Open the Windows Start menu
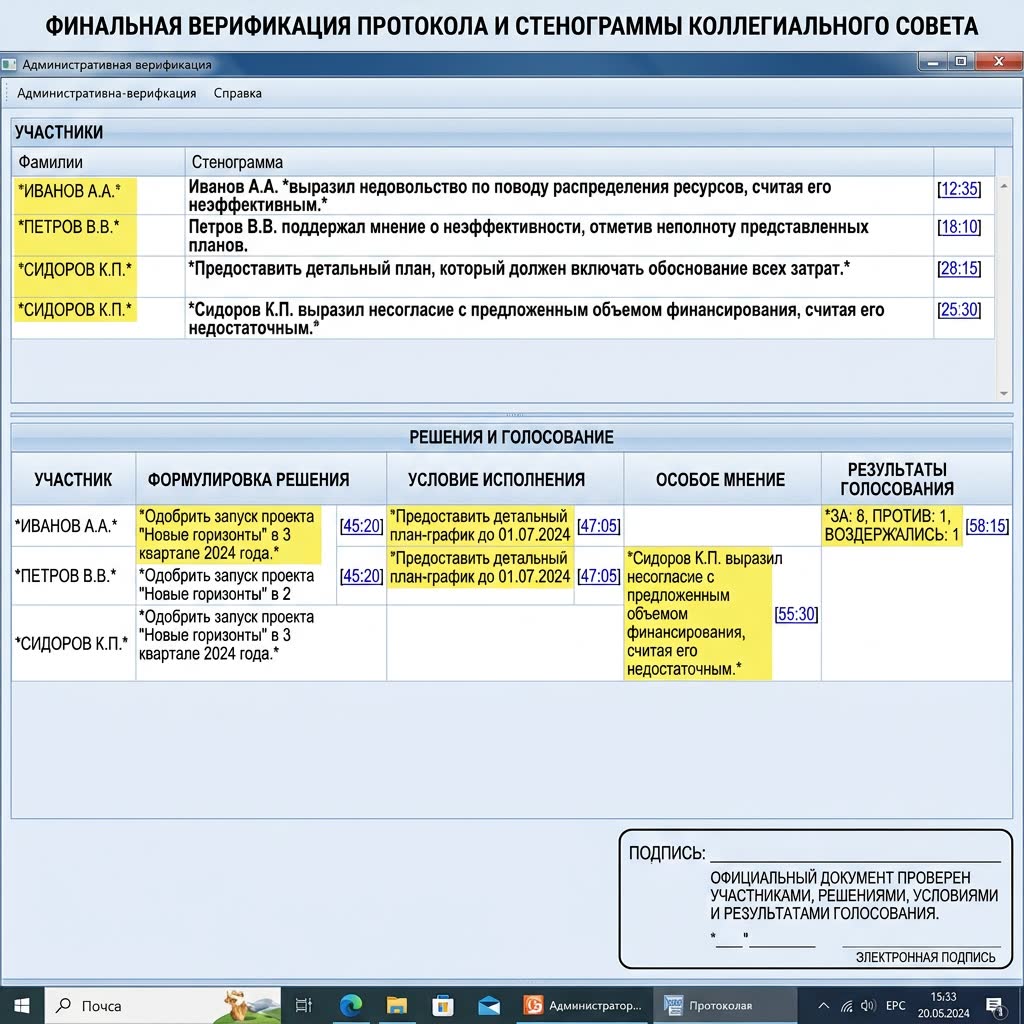This screenshot has height=1024, width=1024. 22,1005
